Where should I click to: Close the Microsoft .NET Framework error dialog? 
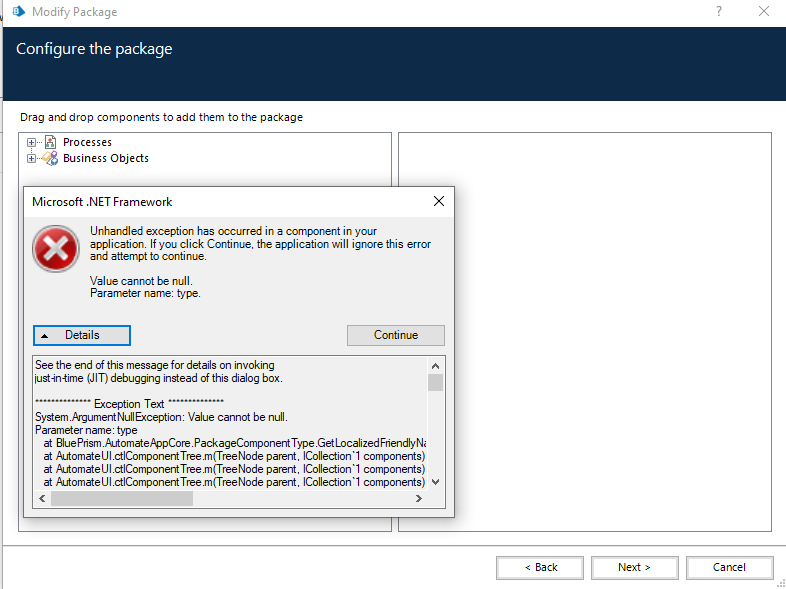(x=438, y=202)
